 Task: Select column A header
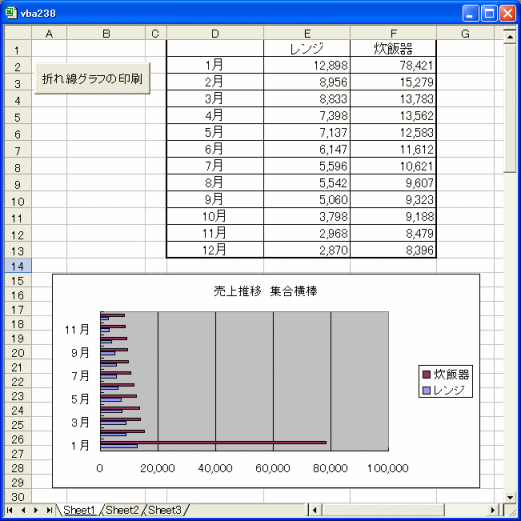[49, 34]
